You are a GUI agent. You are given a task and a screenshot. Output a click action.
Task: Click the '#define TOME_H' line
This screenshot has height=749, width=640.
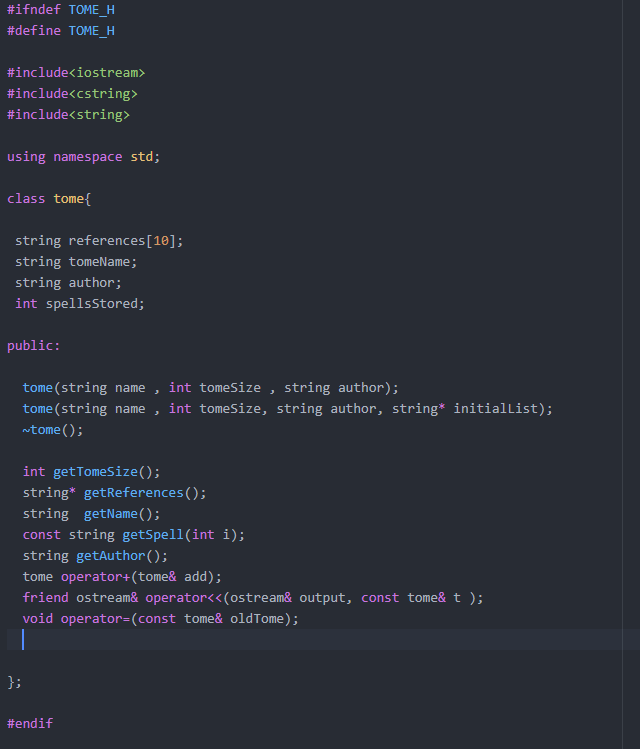(61, 31)
